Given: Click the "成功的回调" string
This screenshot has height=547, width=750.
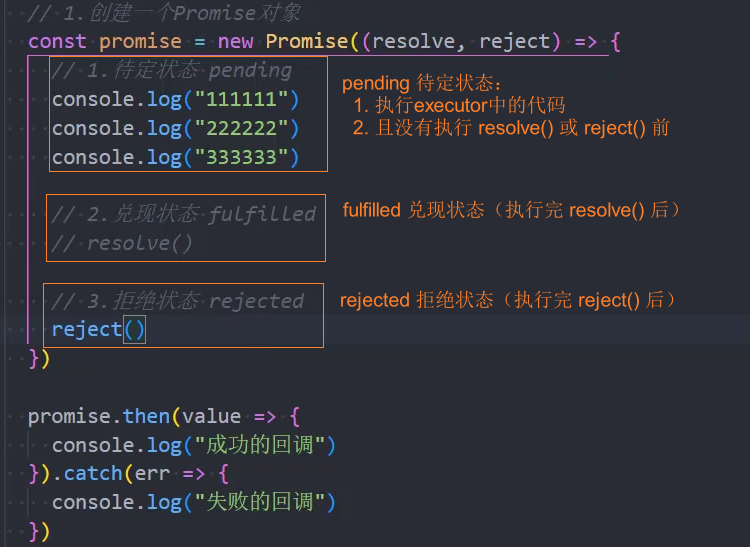Looking at the screenshot, I should [x=259, y=445].
